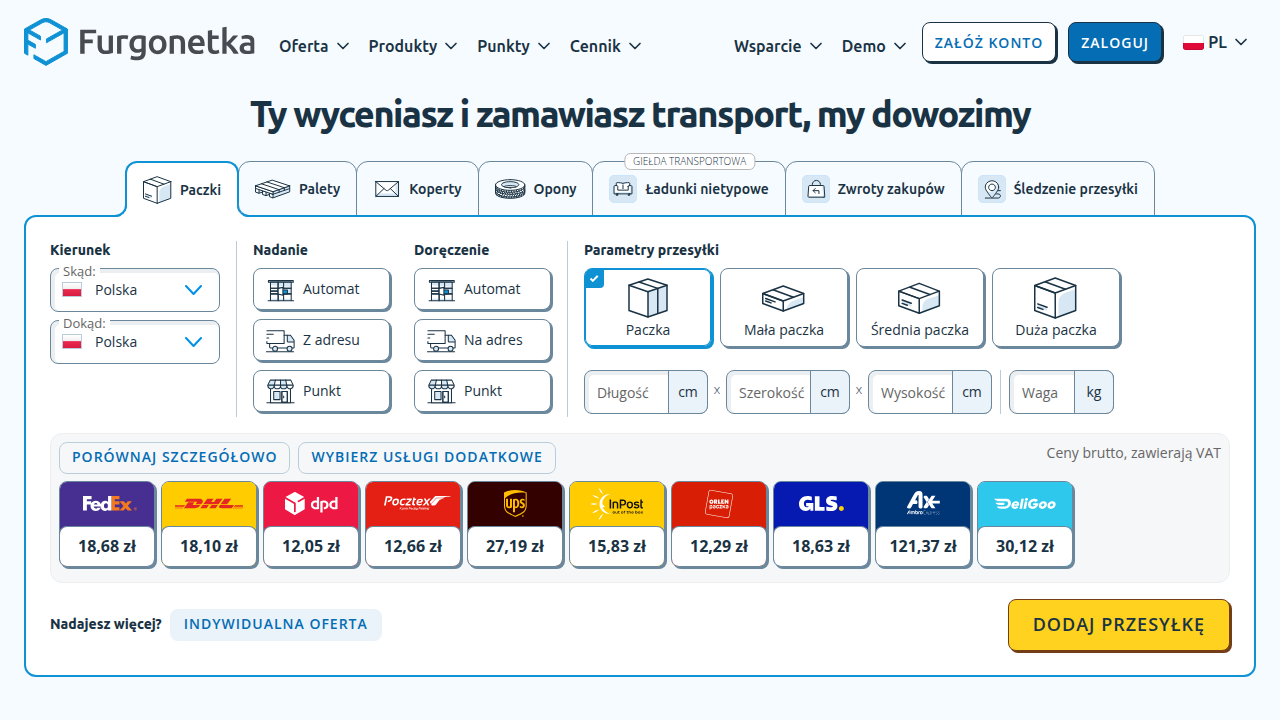Click the Orlen price 12,29 zł
Image resolution: width=1280 pixels, height=720 pixels.
(720, 546)
